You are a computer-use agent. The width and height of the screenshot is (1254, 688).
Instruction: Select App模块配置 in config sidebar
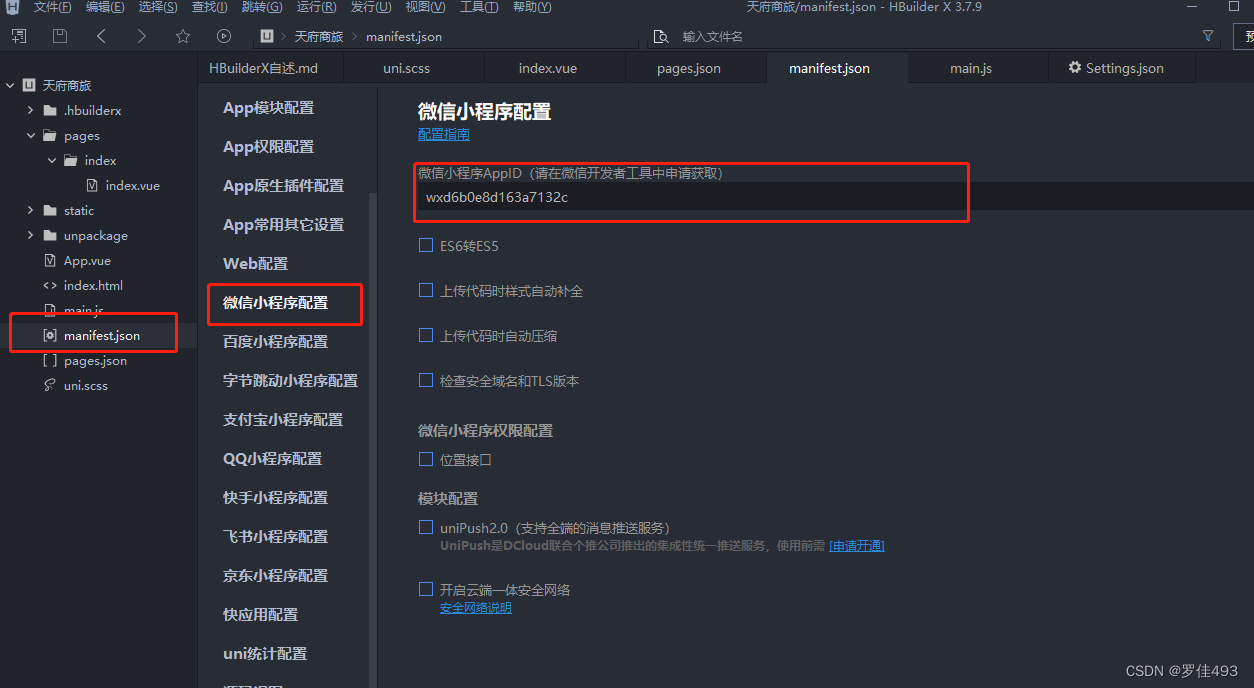pos(268,107)
